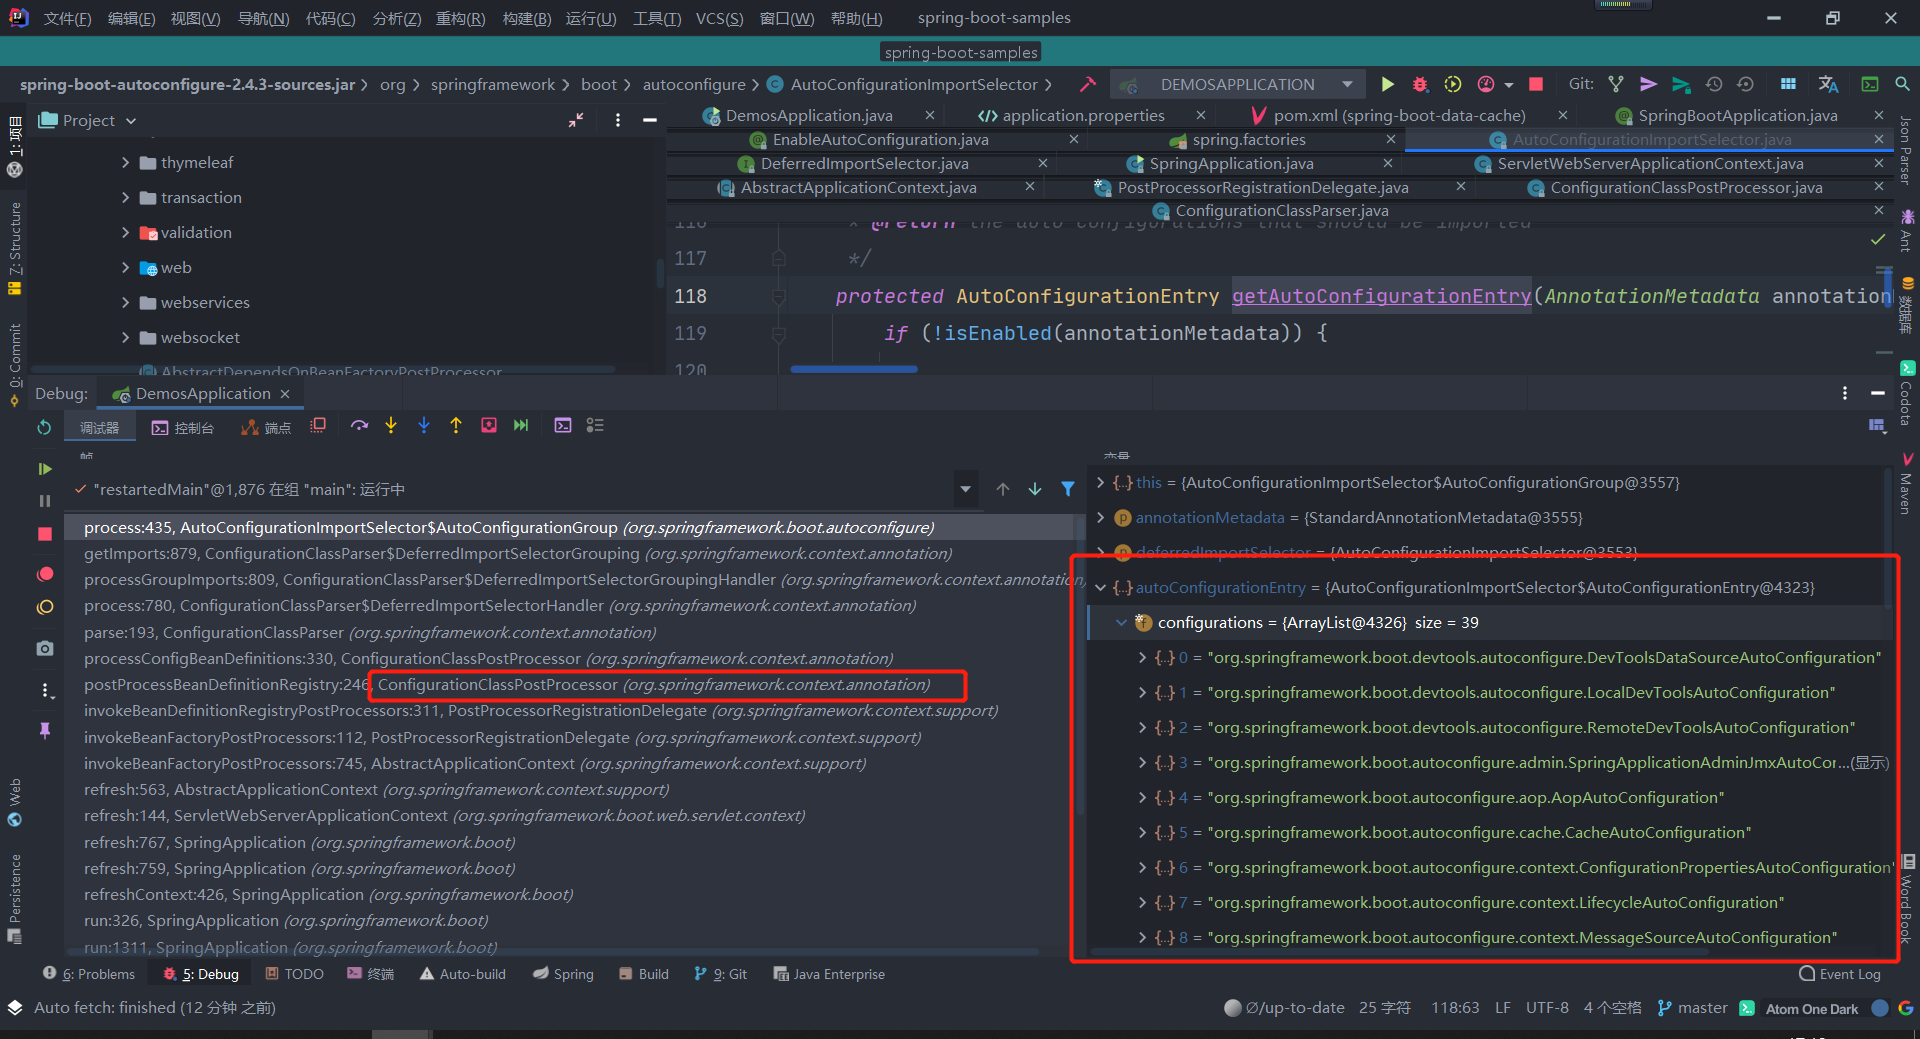This screenshot has height=1039, width=1920.
Task: Click Resume Program icon in debug sidebar
Action: 44,469
